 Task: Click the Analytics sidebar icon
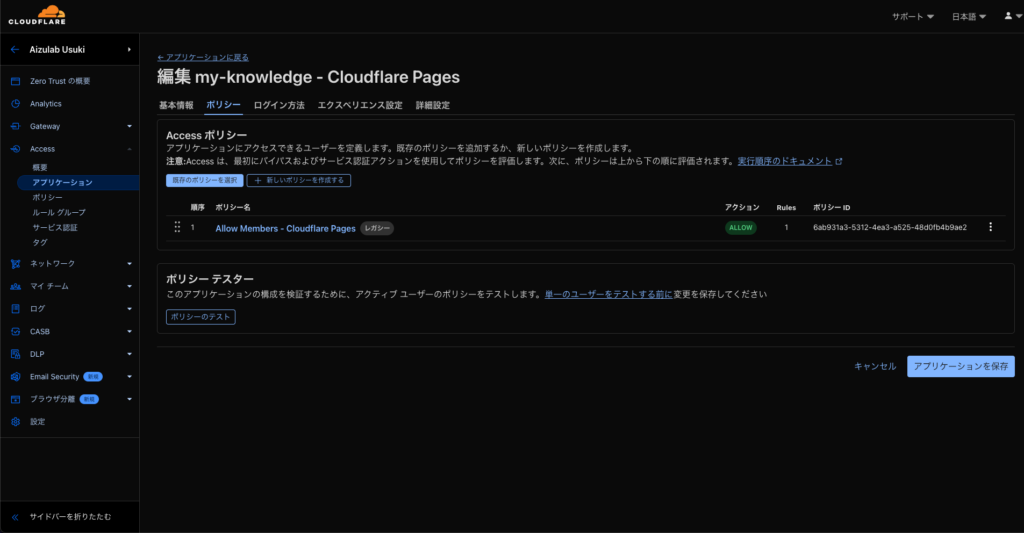point(16,104)
